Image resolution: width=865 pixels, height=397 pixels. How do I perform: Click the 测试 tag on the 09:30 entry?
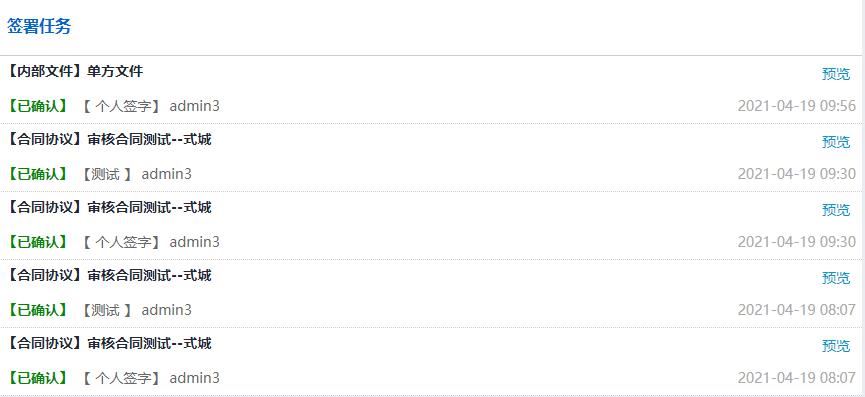(x=108, y=174)
